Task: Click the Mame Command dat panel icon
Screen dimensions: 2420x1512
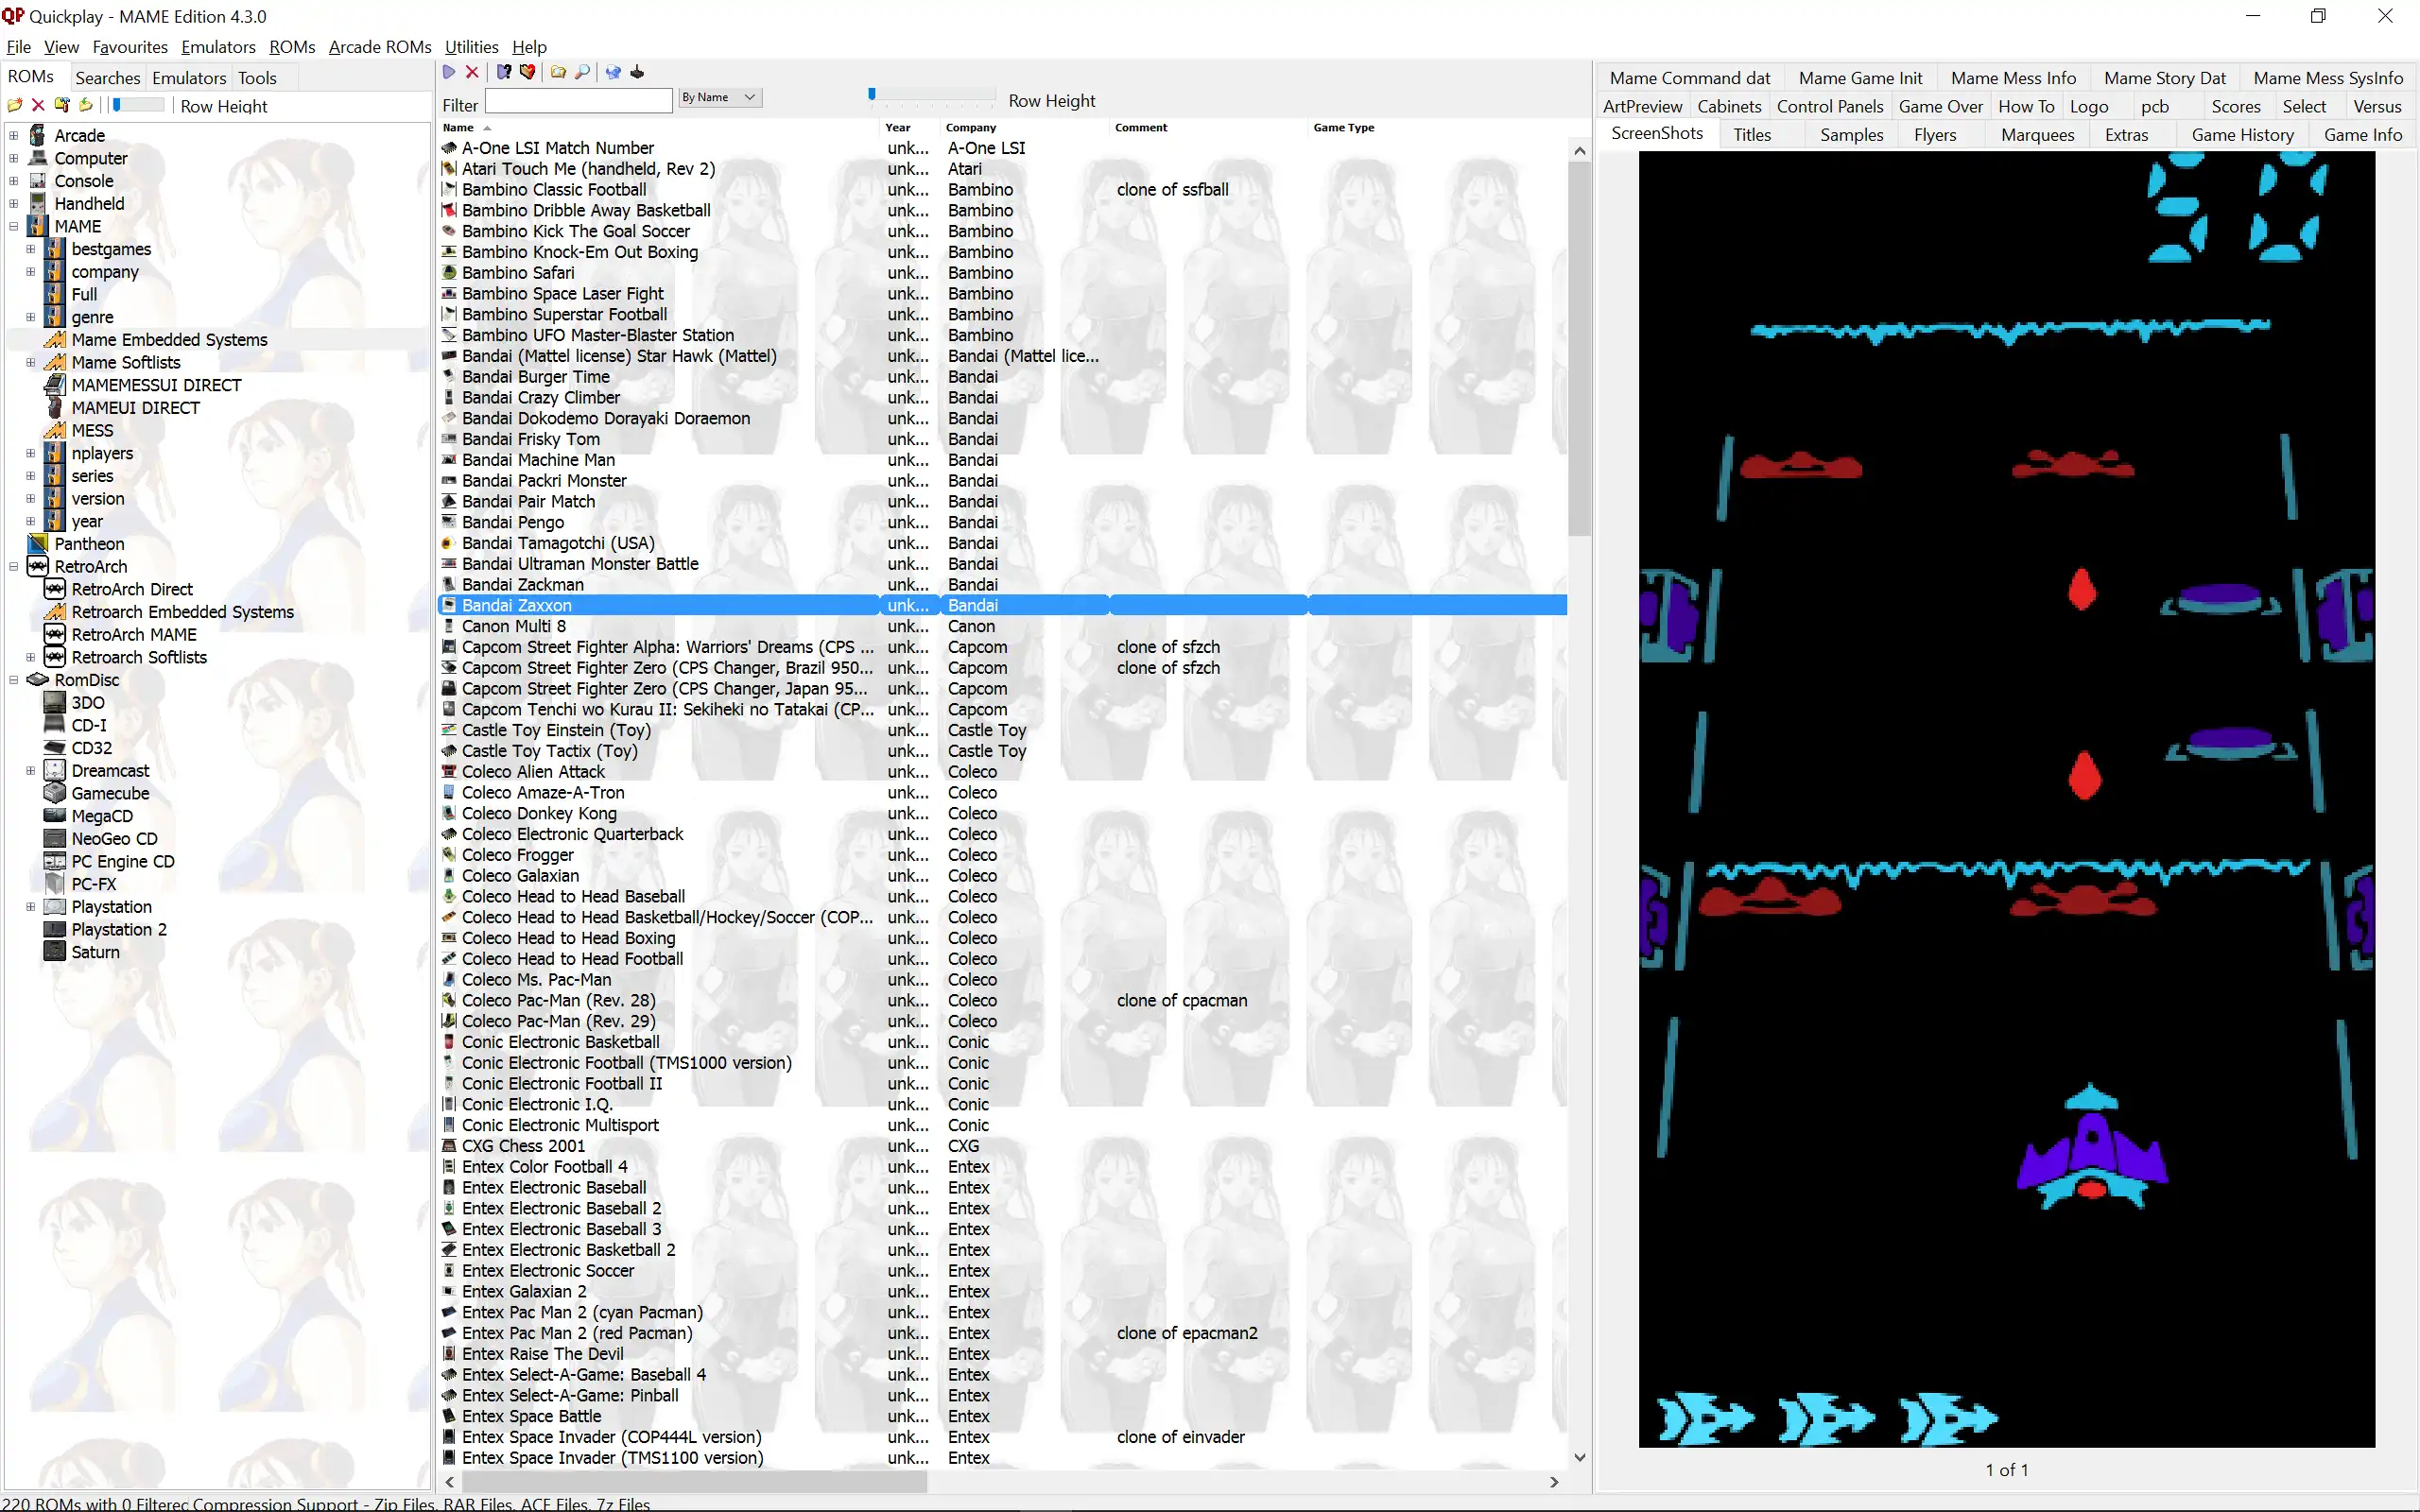Action: pyautogui.click(x=1688, y=78)
